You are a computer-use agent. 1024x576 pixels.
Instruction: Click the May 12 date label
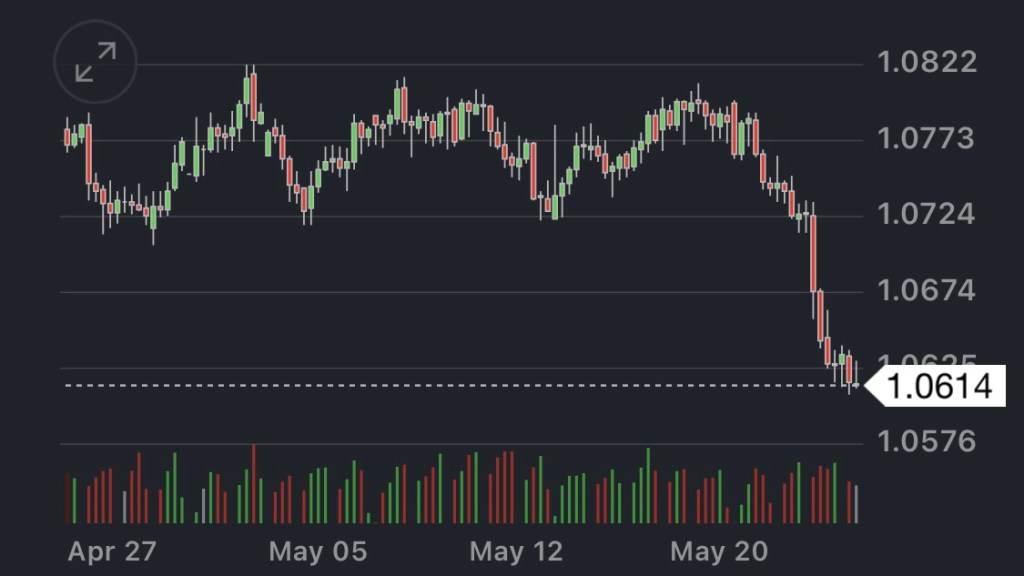(x=516, y=551)
